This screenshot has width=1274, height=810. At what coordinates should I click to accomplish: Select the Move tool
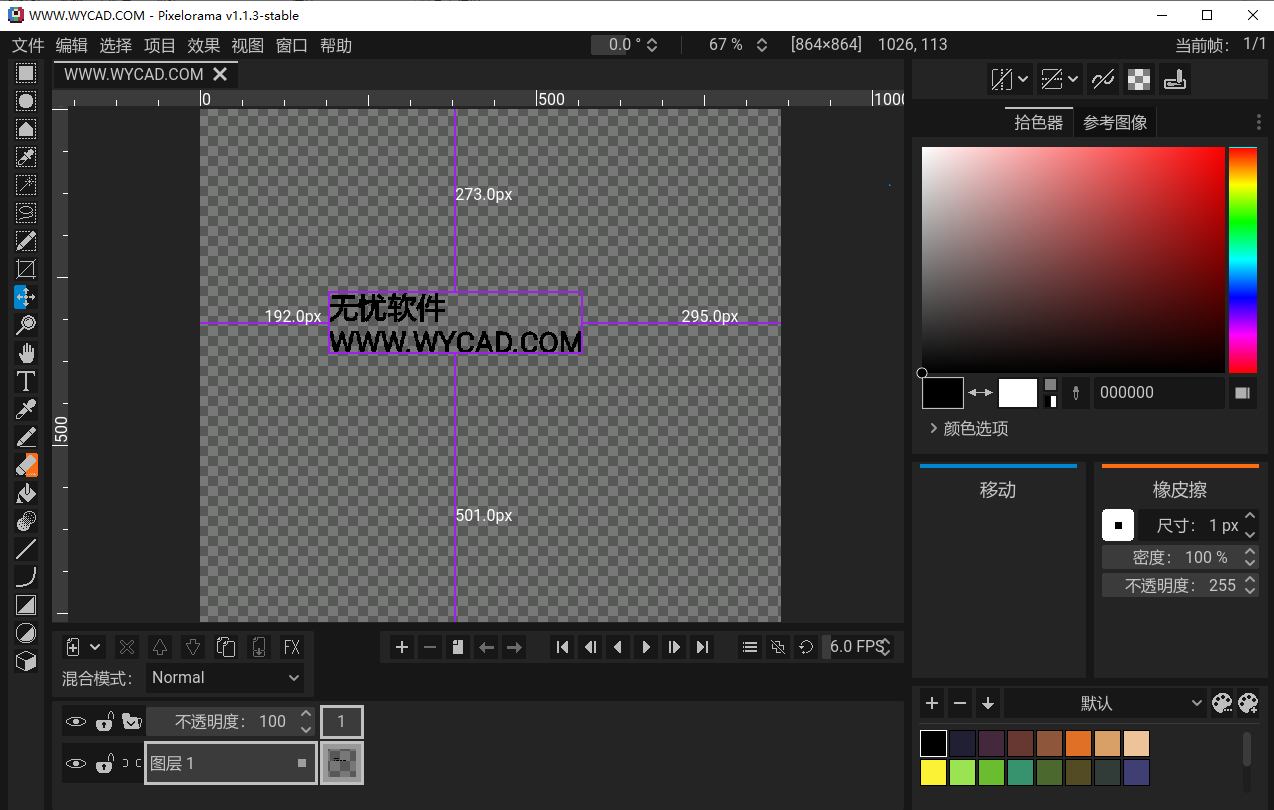tap(25, 296)
